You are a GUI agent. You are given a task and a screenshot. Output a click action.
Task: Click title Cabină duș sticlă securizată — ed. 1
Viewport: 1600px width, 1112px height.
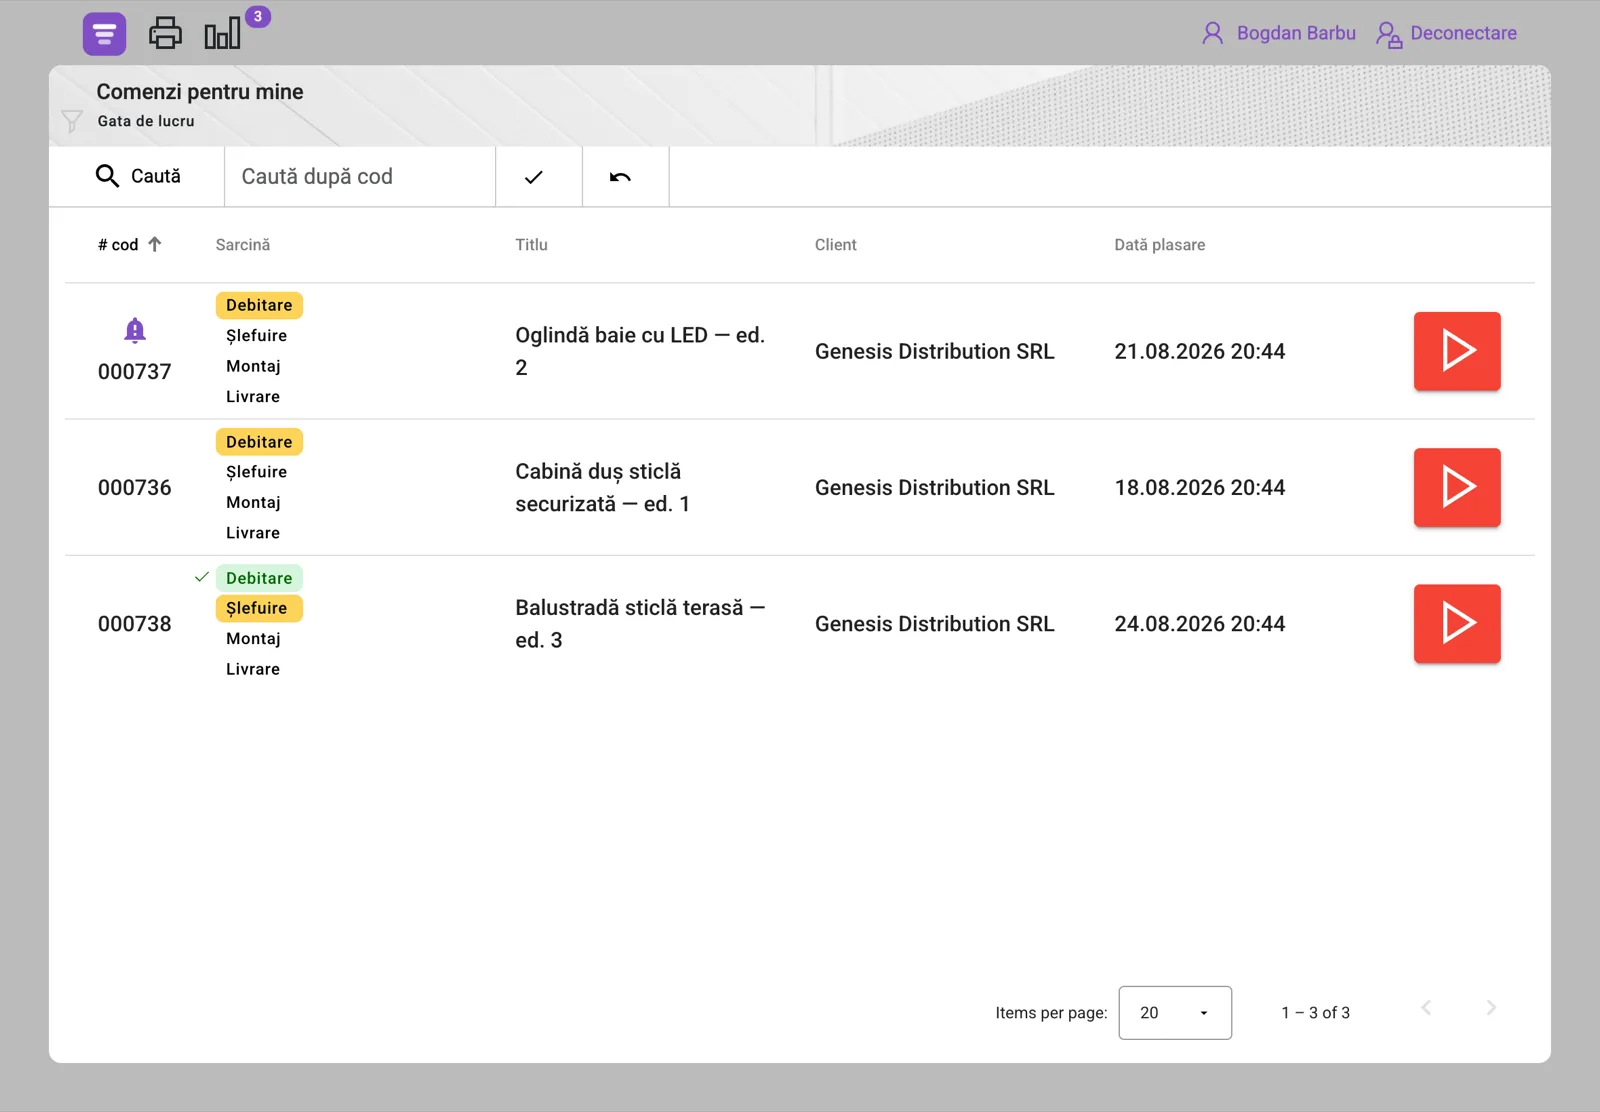click(x=603, y=487)
